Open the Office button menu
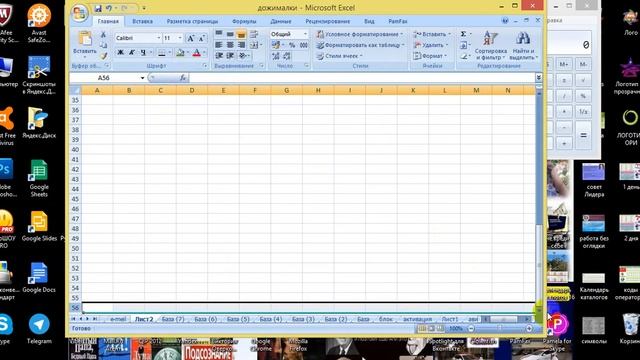Screen dimensions: 640x360 pos(80,13)
